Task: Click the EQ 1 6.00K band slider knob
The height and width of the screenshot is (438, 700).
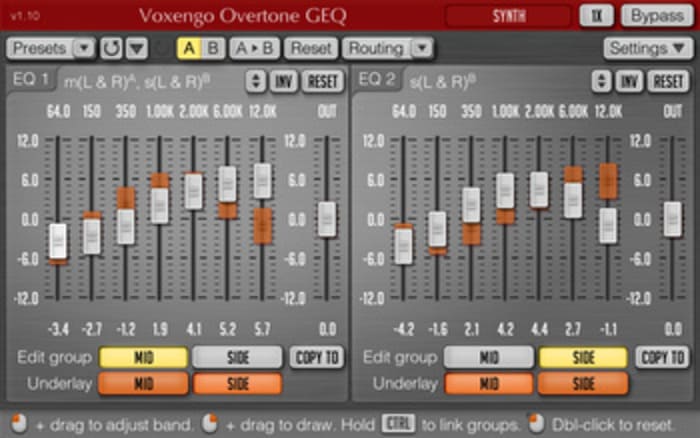Action: tap(227, 184)
